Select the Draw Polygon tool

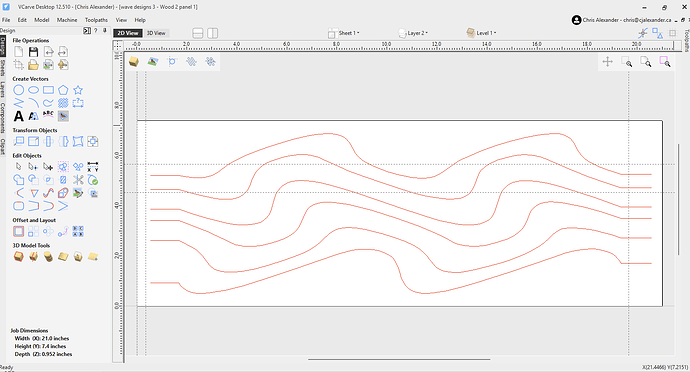click(63, 90)
